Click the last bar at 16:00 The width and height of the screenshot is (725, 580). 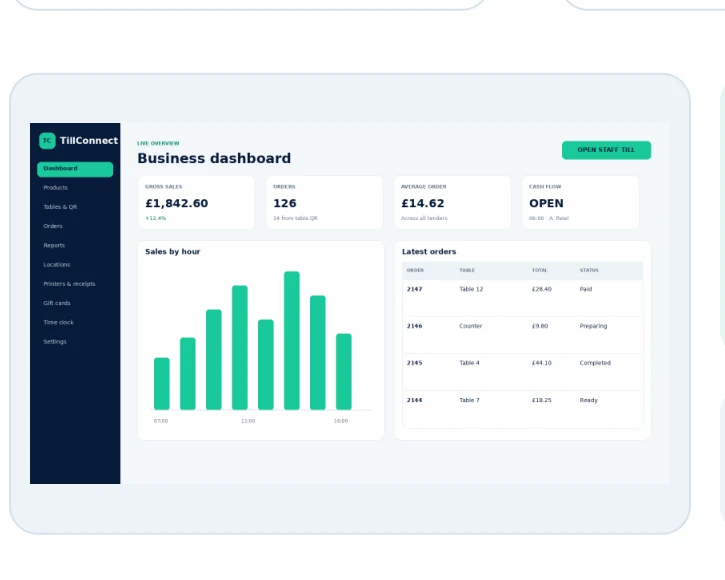(x=344, y=372)
